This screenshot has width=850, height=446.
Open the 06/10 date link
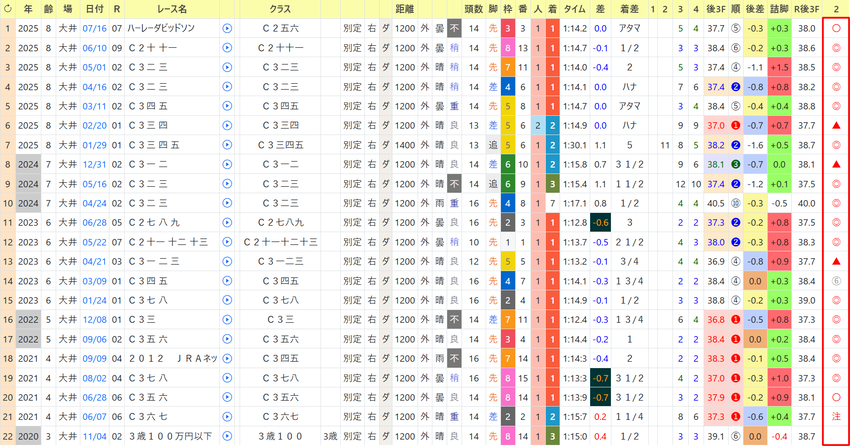(94, 48)
